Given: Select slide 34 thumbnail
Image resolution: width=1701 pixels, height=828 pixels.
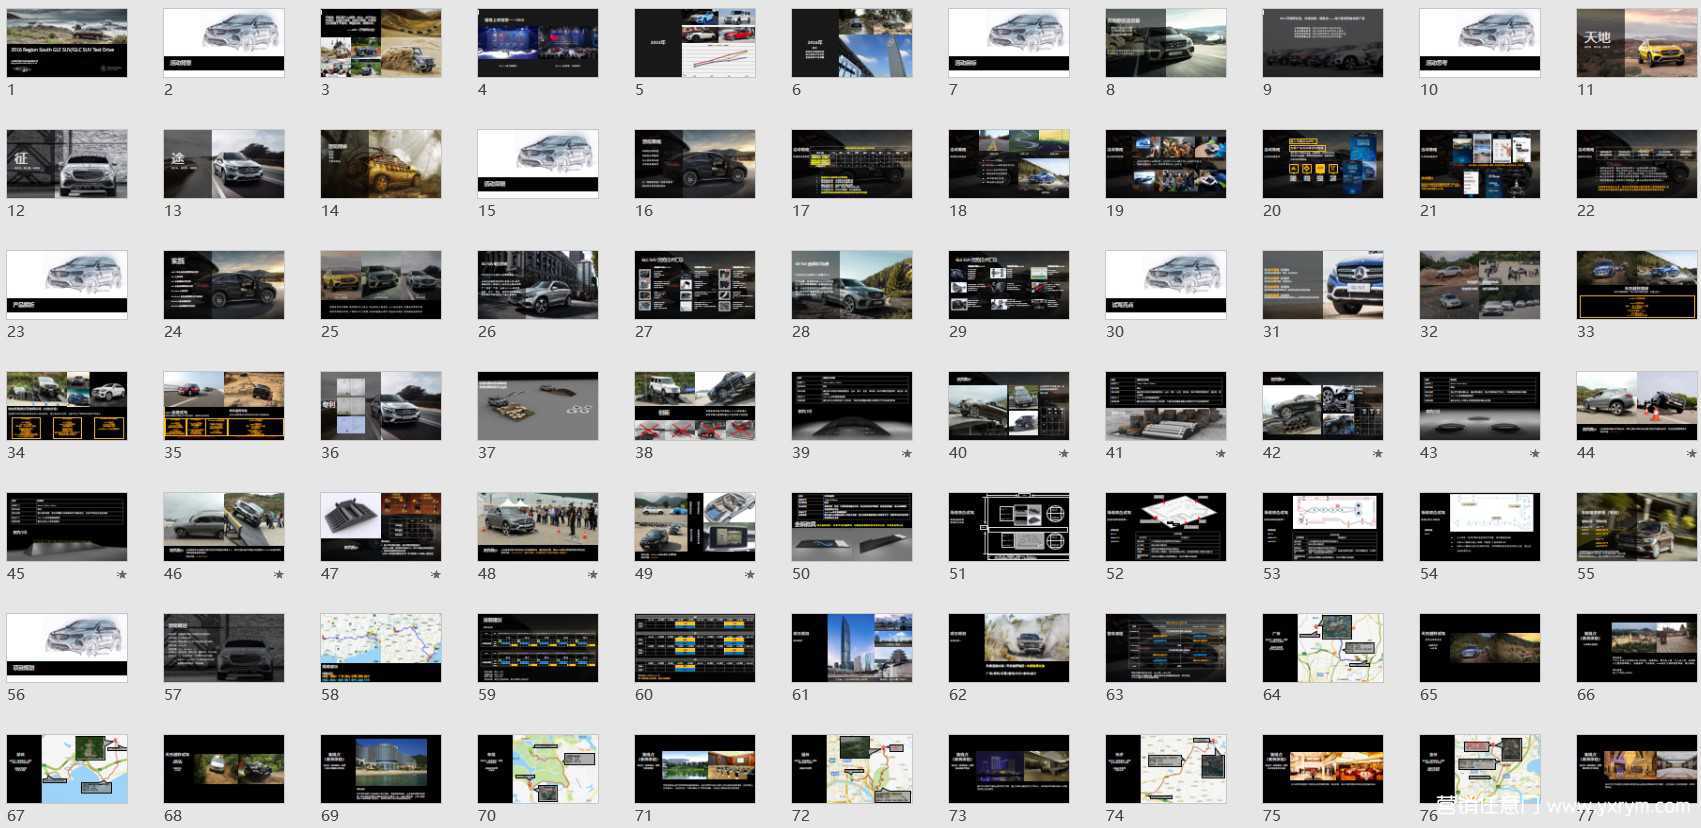Looking at the screenshot, I should (67, 406).
